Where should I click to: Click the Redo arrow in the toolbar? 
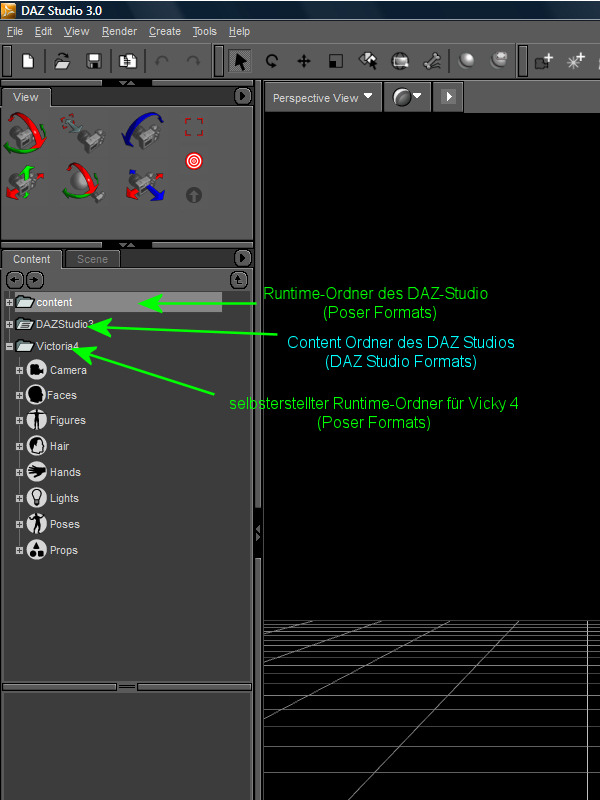tap(193, 62)
